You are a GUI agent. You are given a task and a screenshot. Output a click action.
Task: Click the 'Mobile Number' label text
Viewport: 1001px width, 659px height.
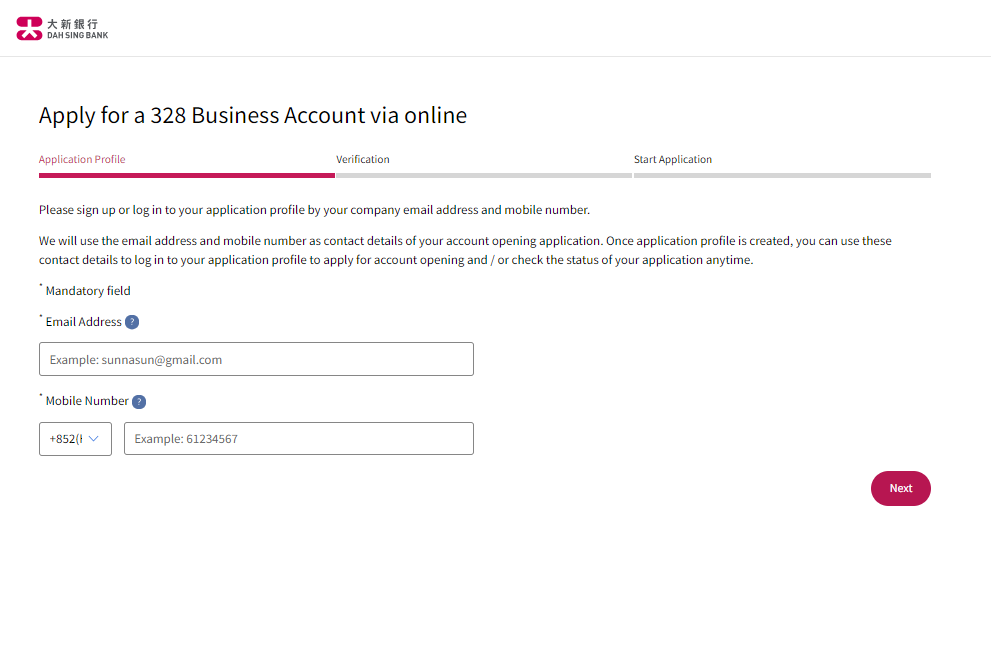pos(87,401)
